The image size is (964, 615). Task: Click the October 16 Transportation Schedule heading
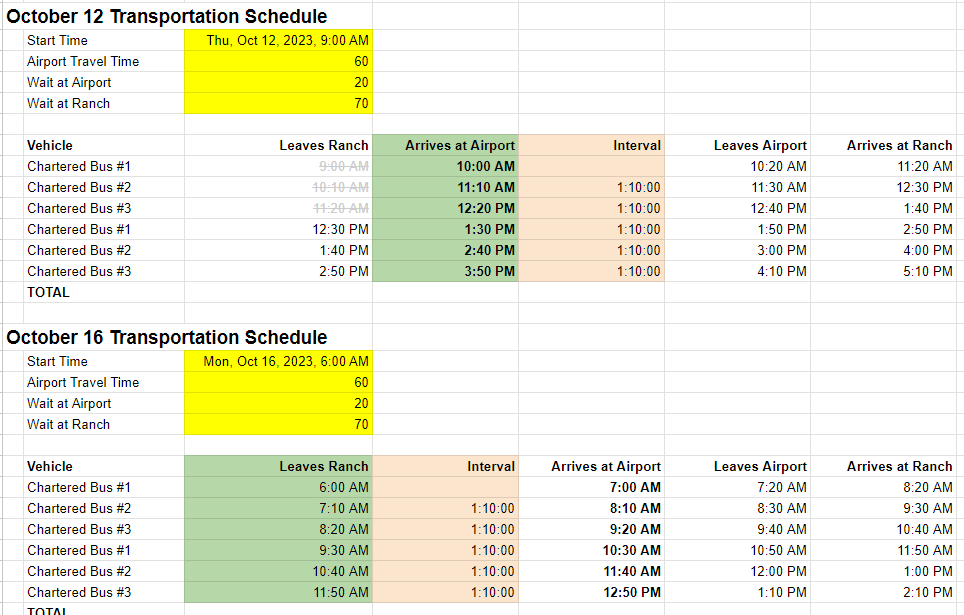(167, 338)
